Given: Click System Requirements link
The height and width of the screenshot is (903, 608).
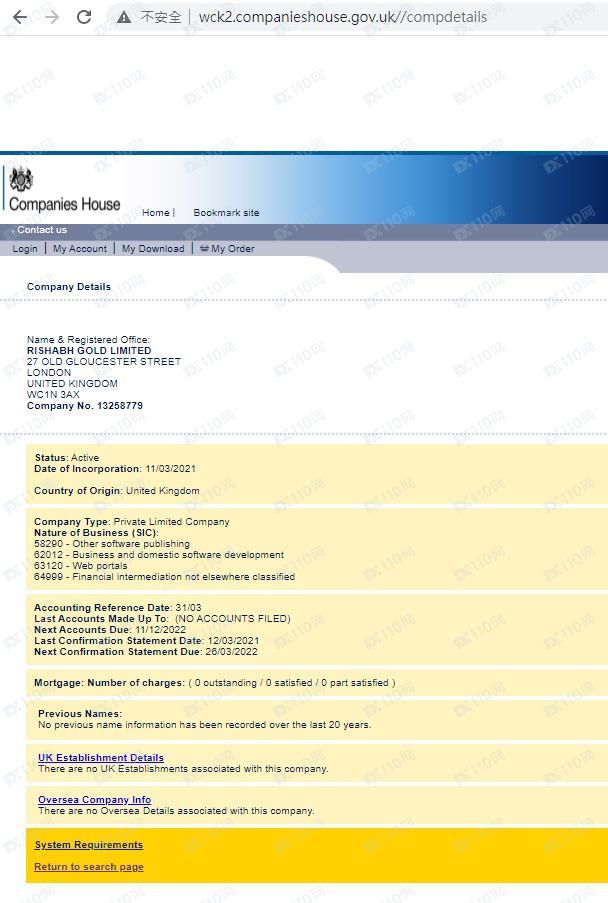Looking at the screenshot, I should [89, 845].
